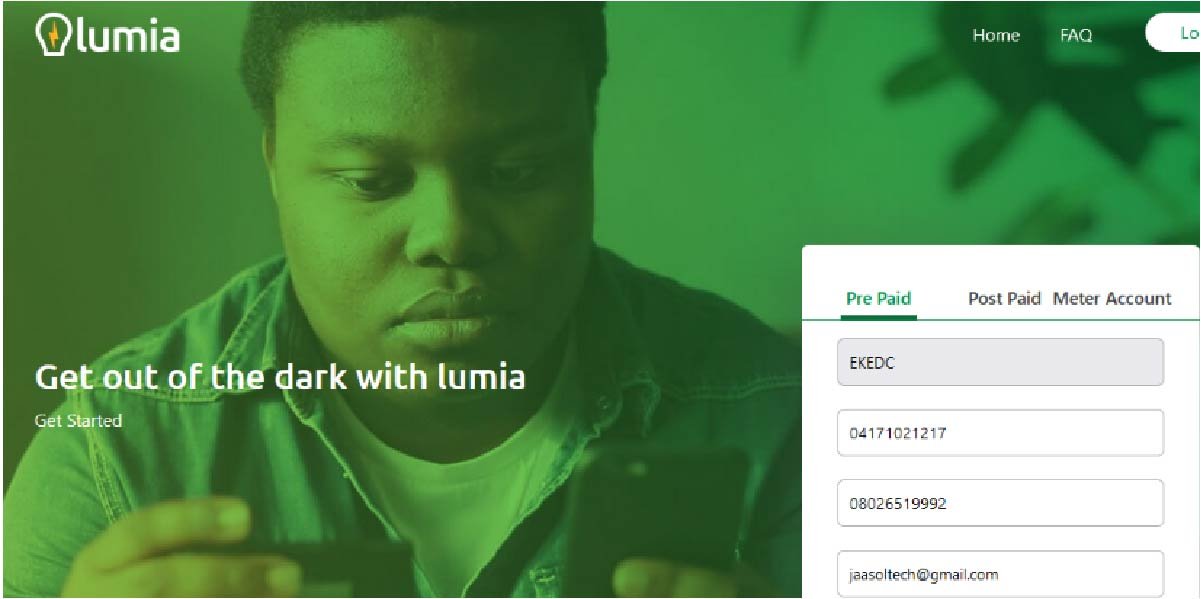Open the Home navigation link
Screen dimensions: 1201x599
point(996,35)
